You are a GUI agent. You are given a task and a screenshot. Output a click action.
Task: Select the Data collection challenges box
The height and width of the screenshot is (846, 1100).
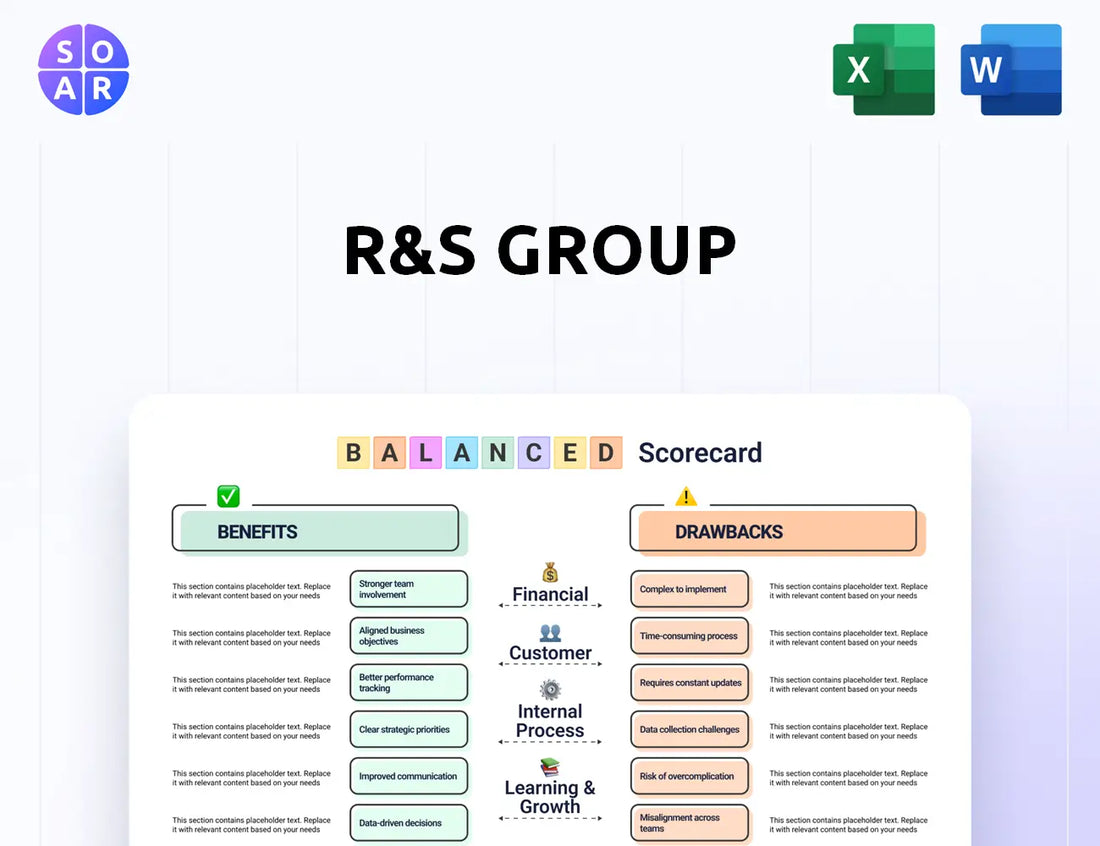click(x=690, y=730)
